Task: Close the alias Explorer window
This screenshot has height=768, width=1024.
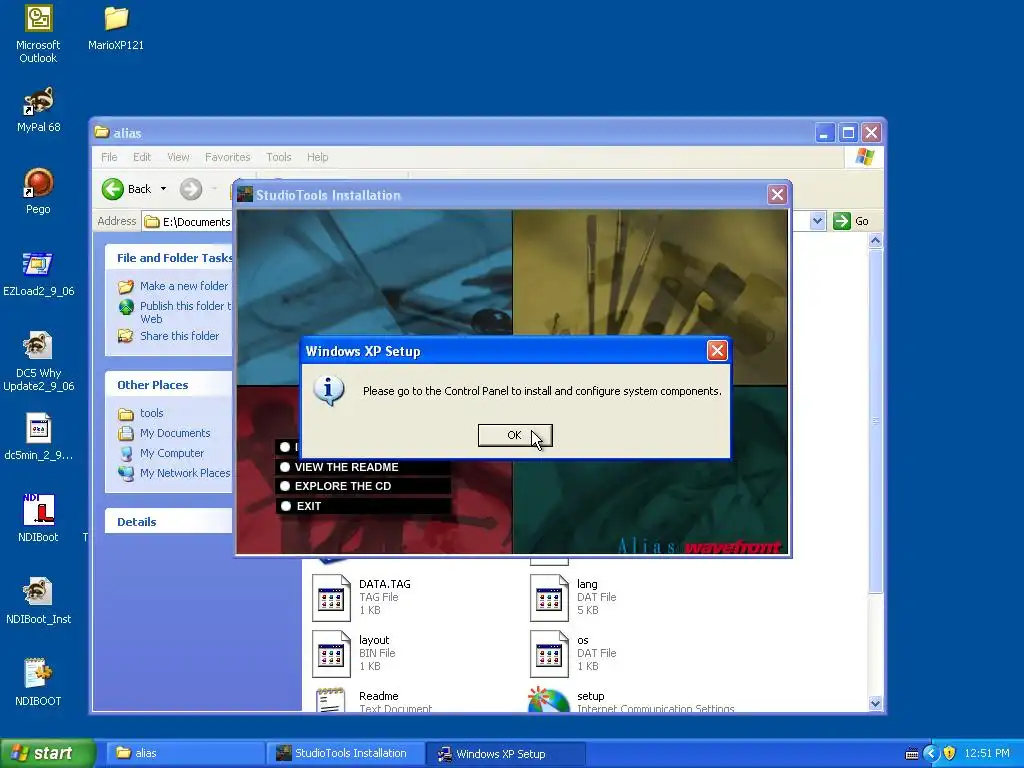Action: tap(871, 133)
